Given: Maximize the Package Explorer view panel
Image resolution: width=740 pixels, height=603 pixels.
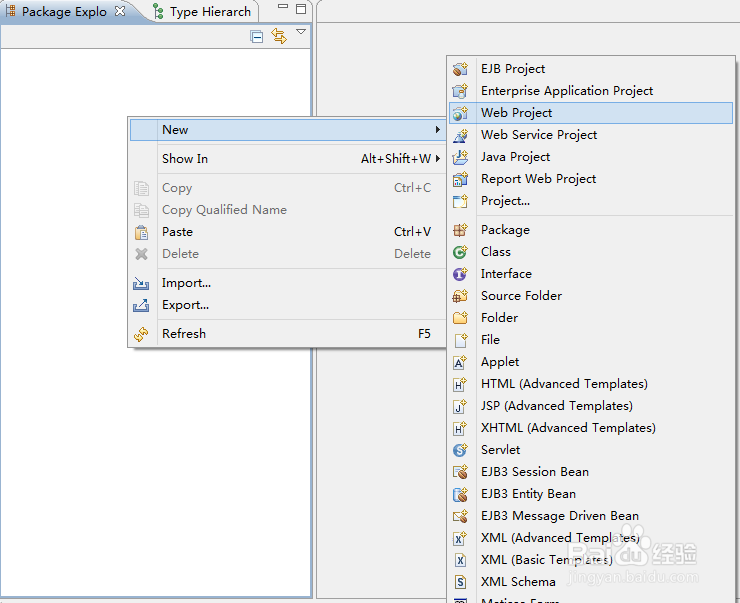Looking at the screenshot, I should point(301,9).
